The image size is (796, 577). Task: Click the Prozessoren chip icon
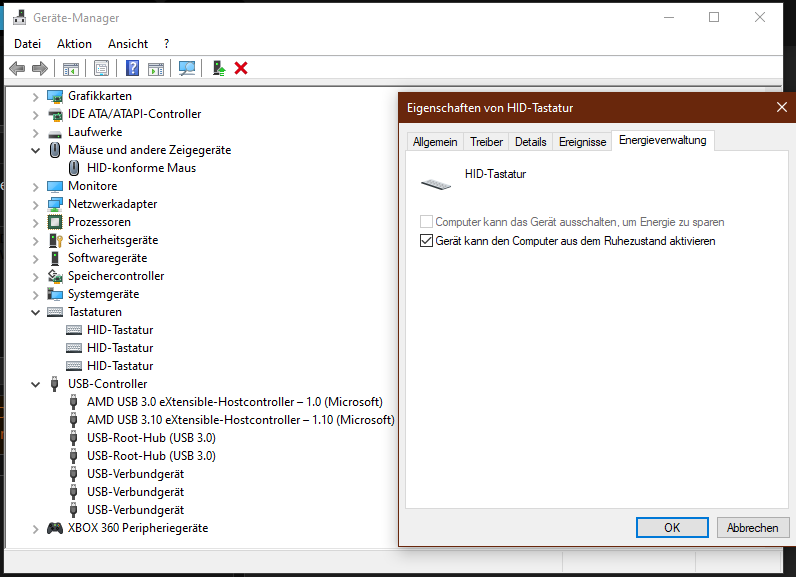(x=55, y=222)
